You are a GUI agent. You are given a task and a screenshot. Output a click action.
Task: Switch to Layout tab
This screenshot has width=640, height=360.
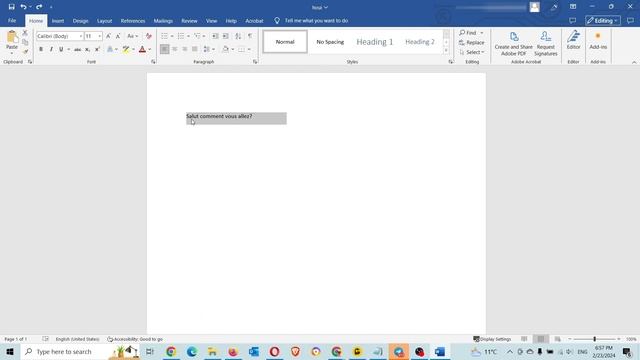[x=104, y=21]
